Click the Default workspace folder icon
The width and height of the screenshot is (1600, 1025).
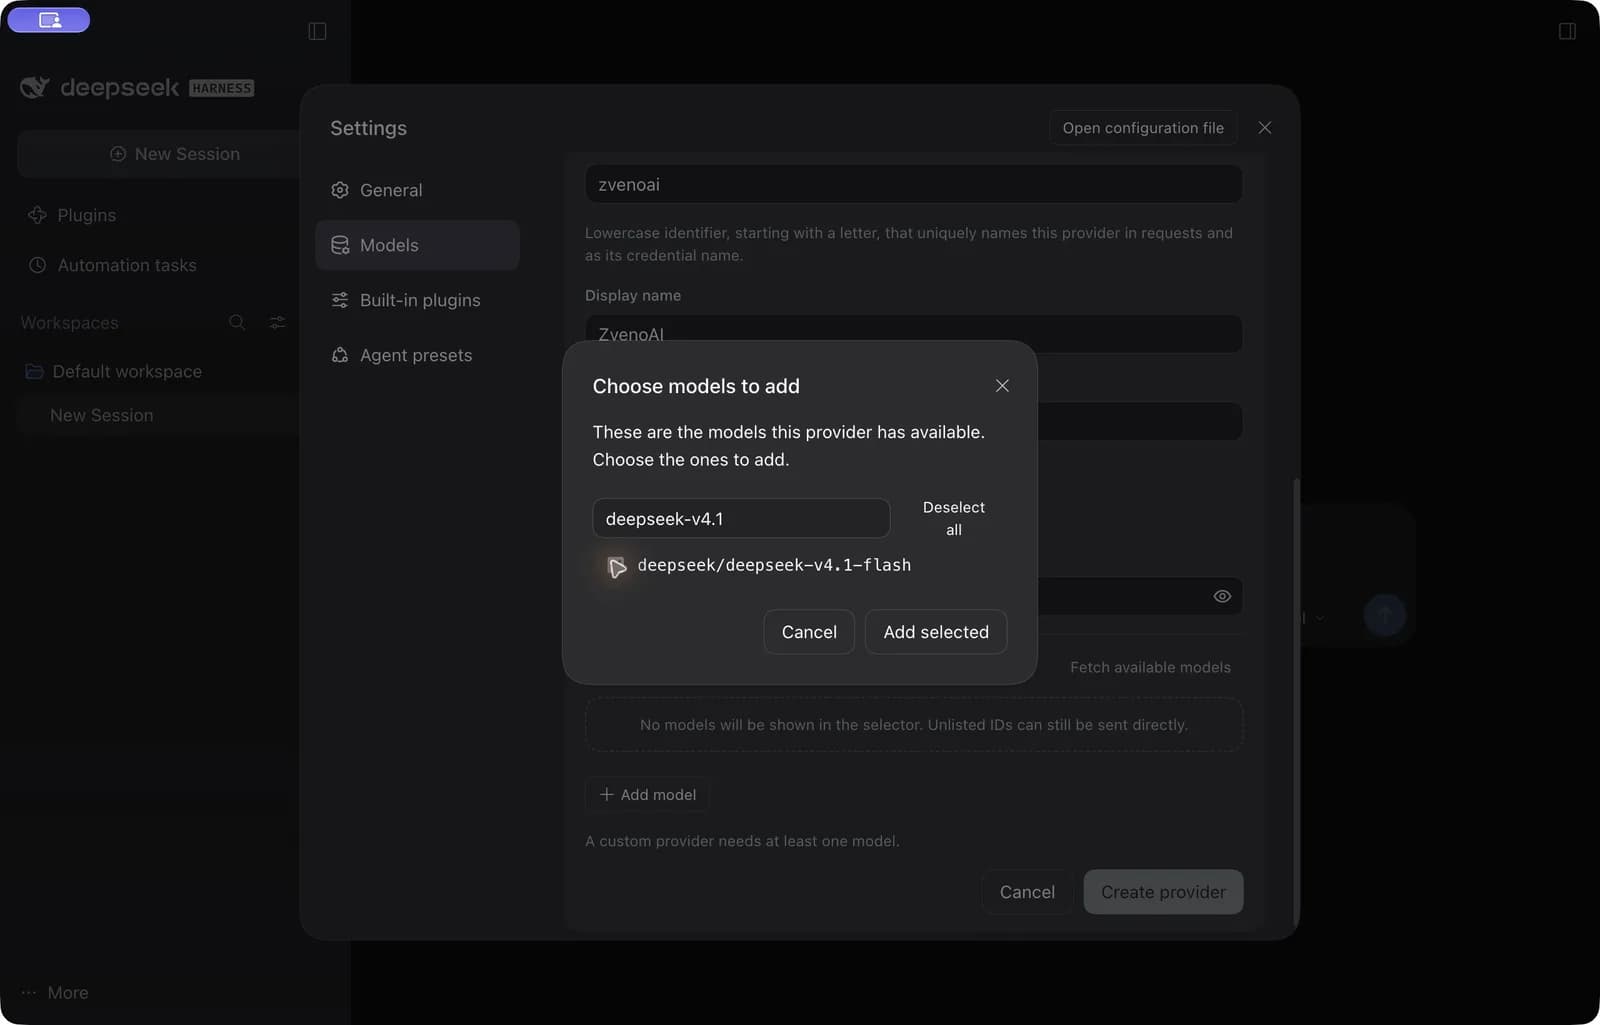tap(34, 371)
